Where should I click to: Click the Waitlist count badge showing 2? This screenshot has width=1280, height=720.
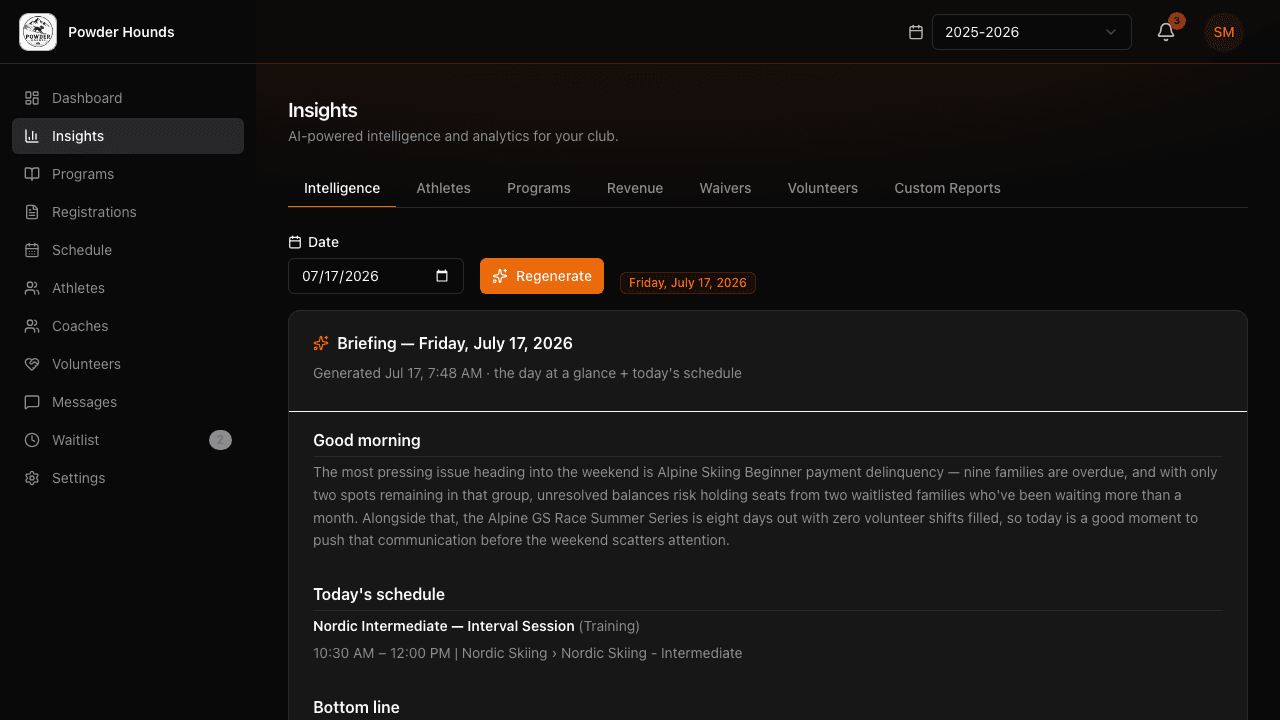220,440
